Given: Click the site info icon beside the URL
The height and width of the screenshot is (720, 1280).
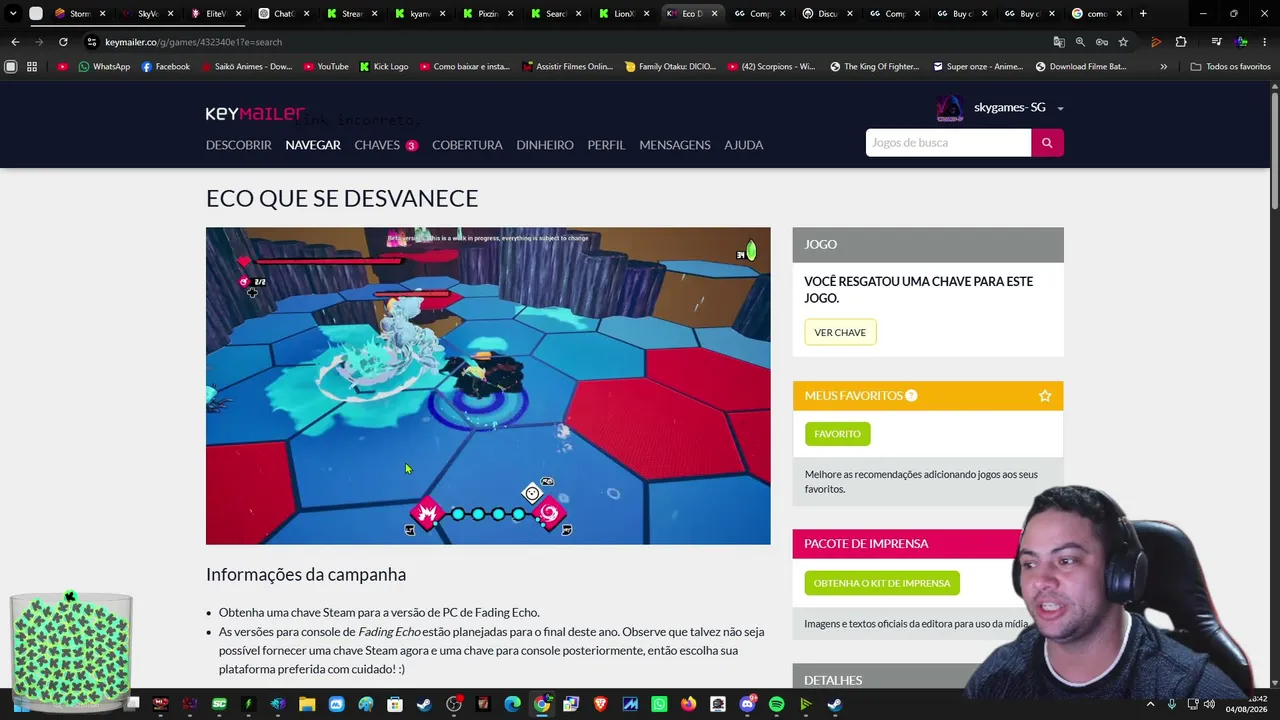Looking at the screenshot, I should click(91, 42).
